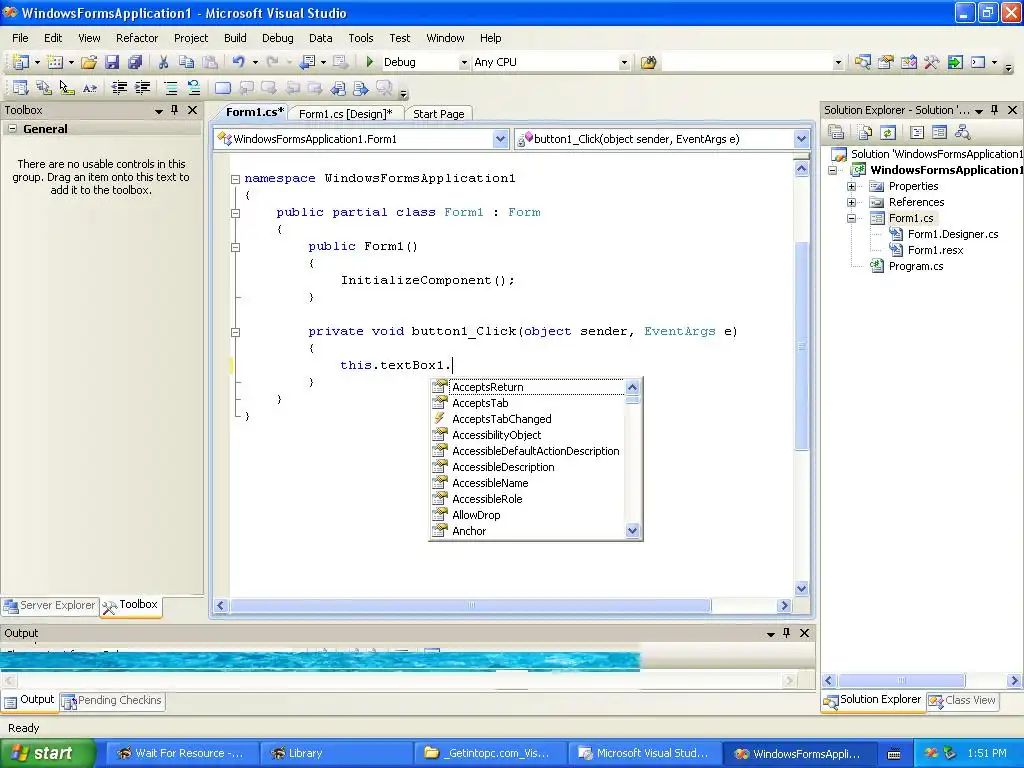The image size is (1024, 768).
Task: Click the View Class Diagram icon
Action: 962,133
